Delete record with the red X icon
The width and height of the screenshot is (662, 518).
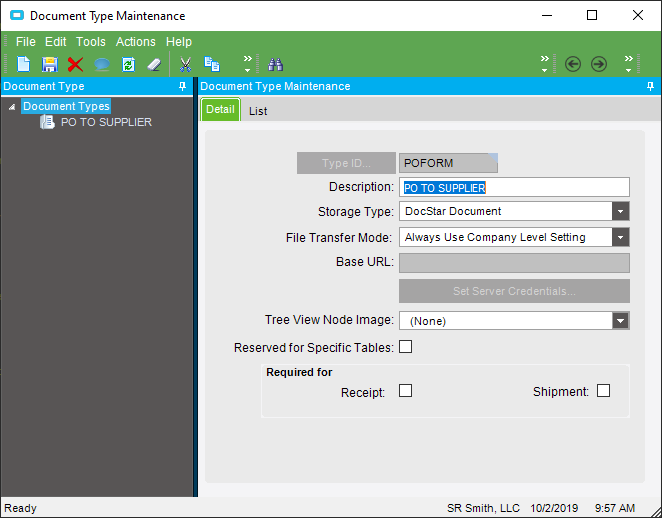(x=76, y=65)
